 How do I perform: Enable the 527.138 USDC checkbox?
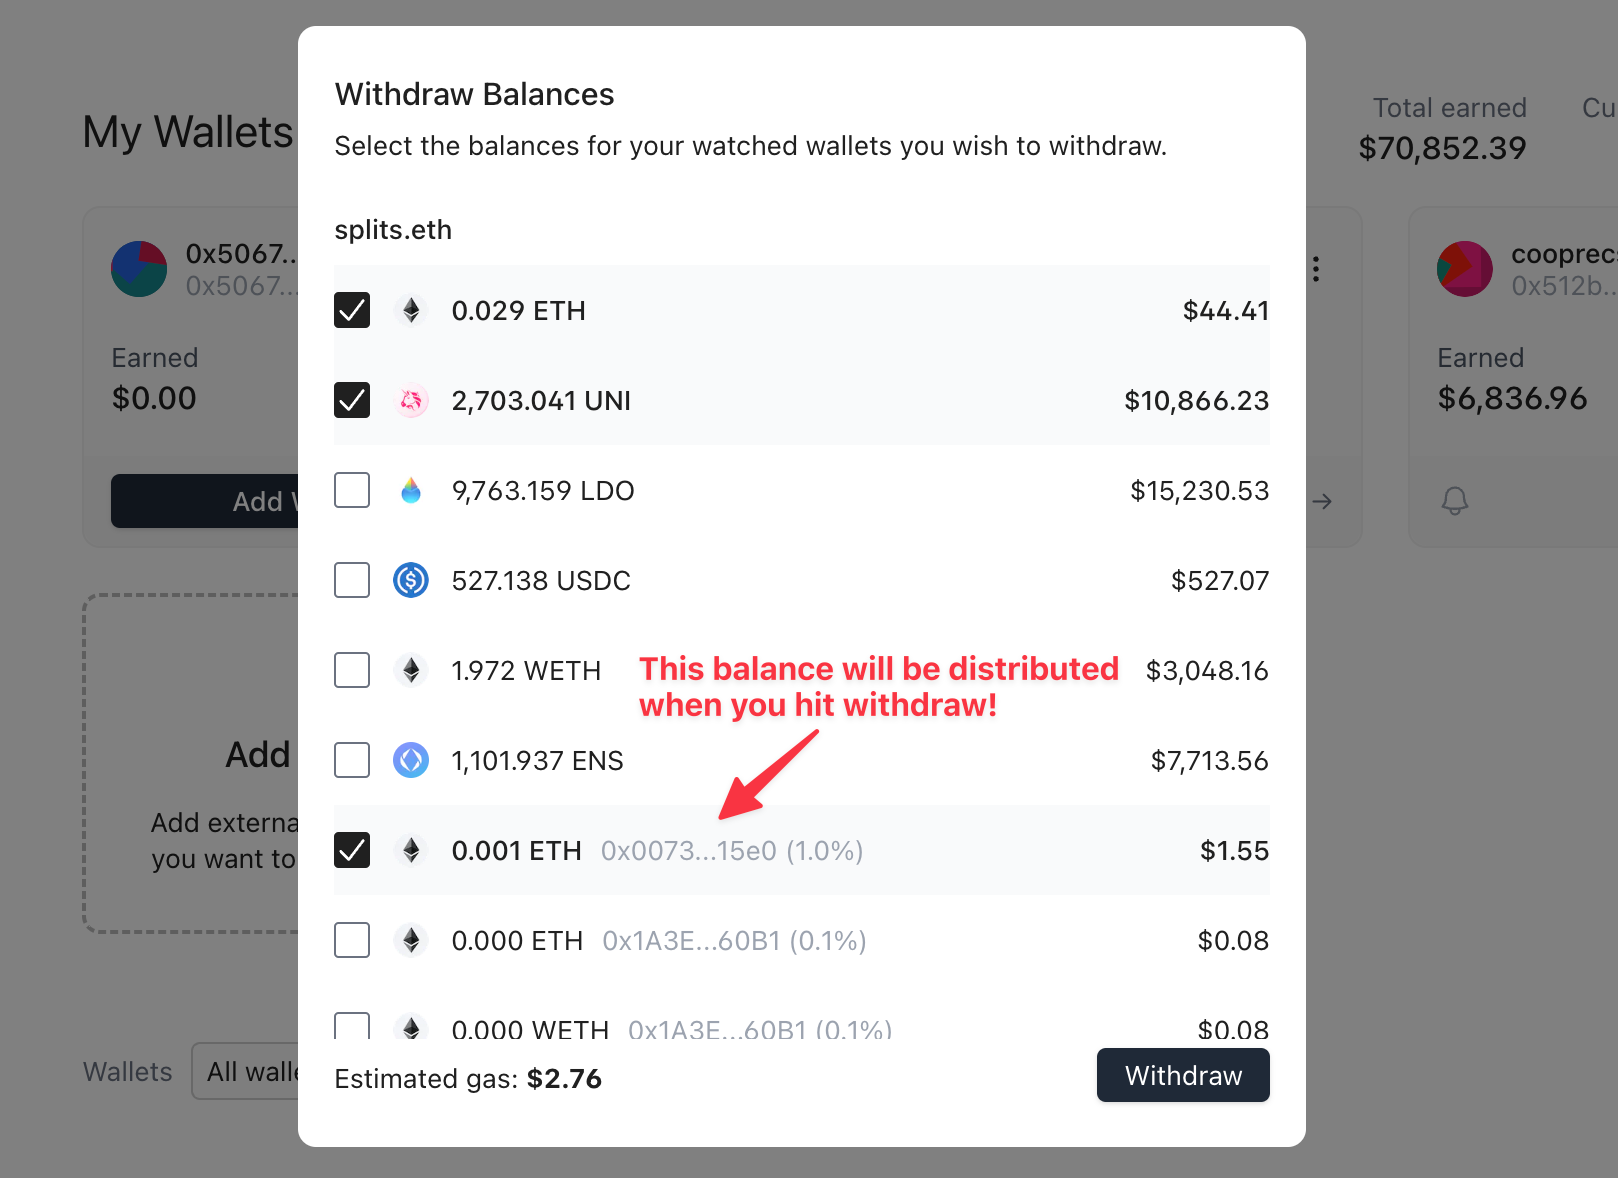pos(352,580)
